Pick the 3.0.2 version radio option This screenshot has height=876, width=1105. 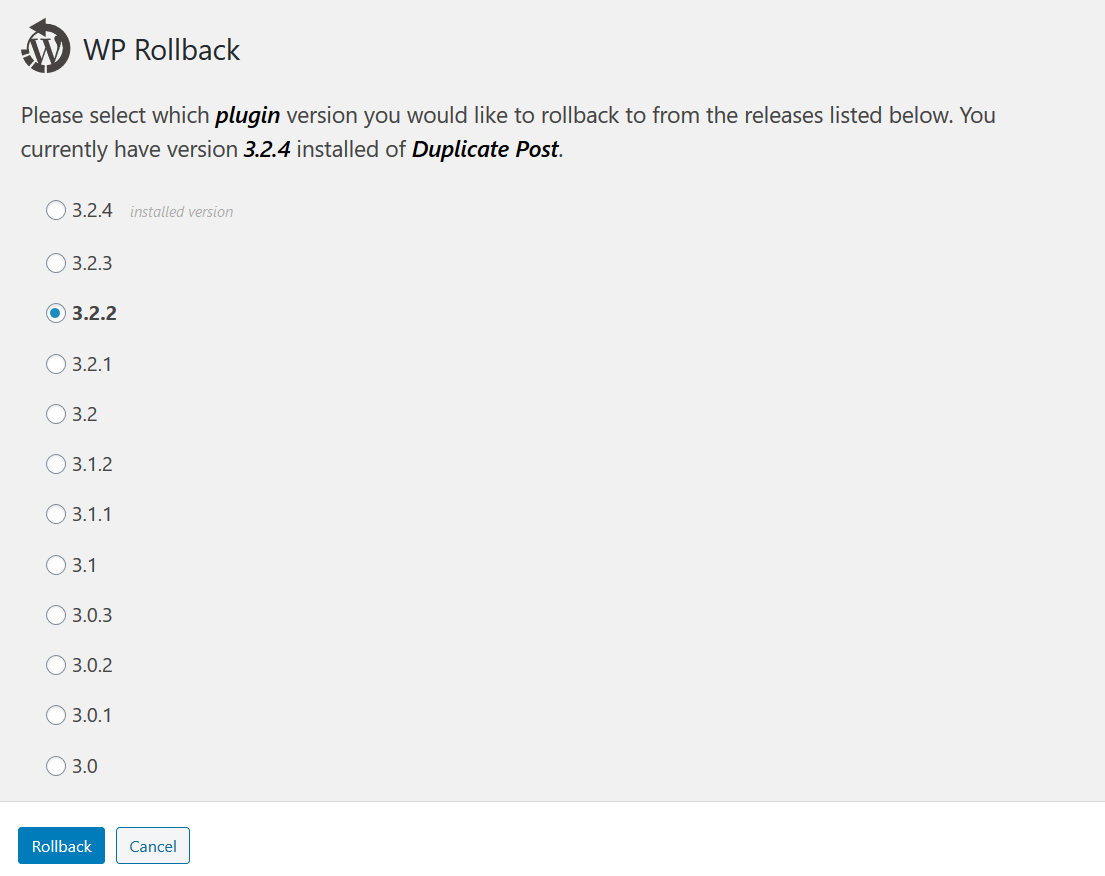tap(56, 665)
